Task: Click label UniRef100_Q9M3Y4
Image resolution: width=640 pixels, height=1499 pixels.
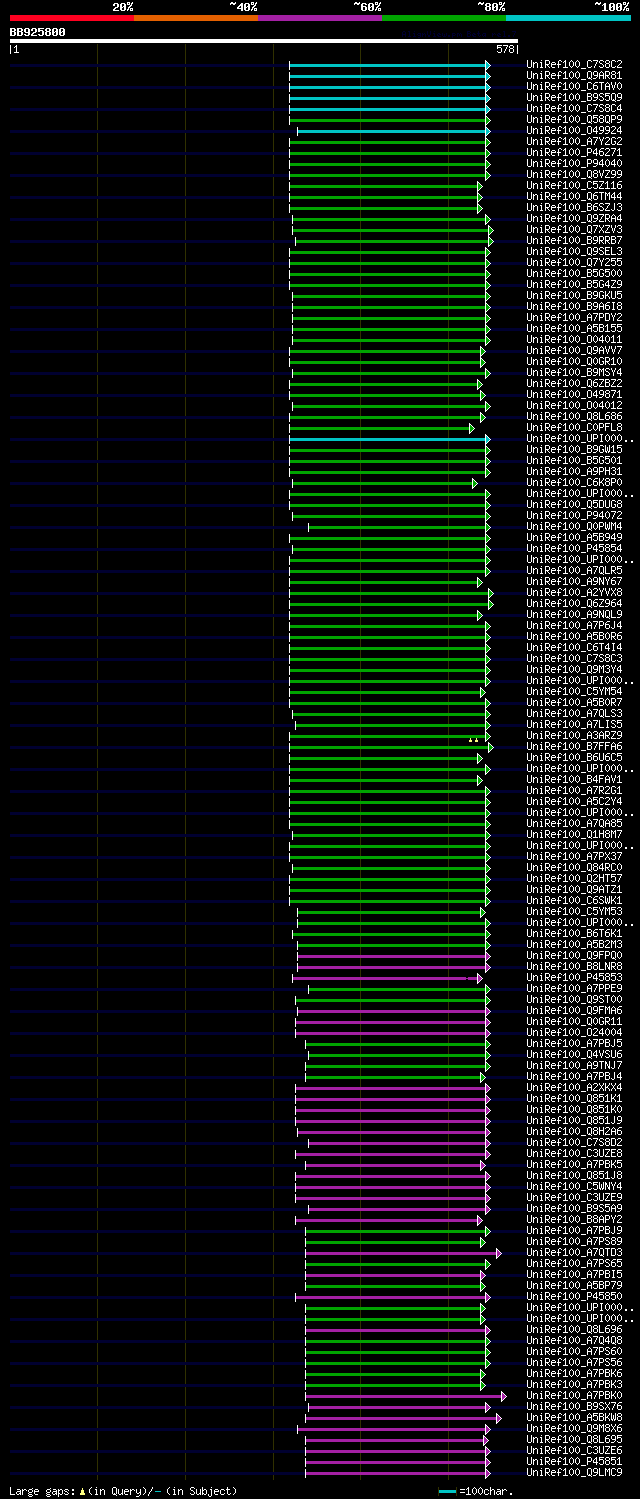Action: coord(574,670)
